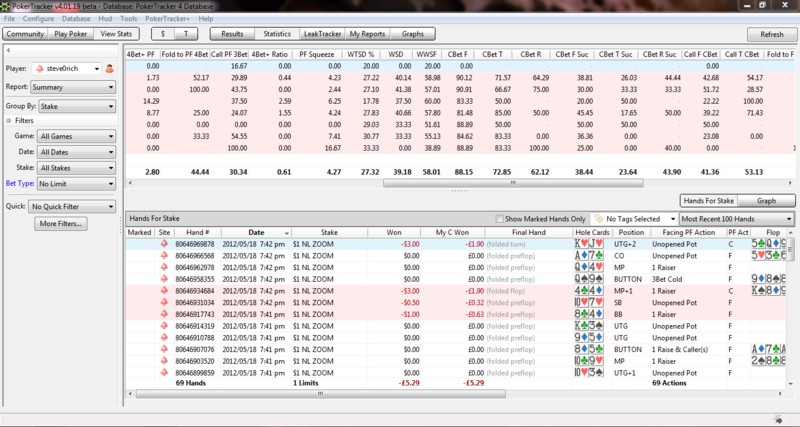Open the Bet Type No Limit dropdown

(x=77, y=184)
